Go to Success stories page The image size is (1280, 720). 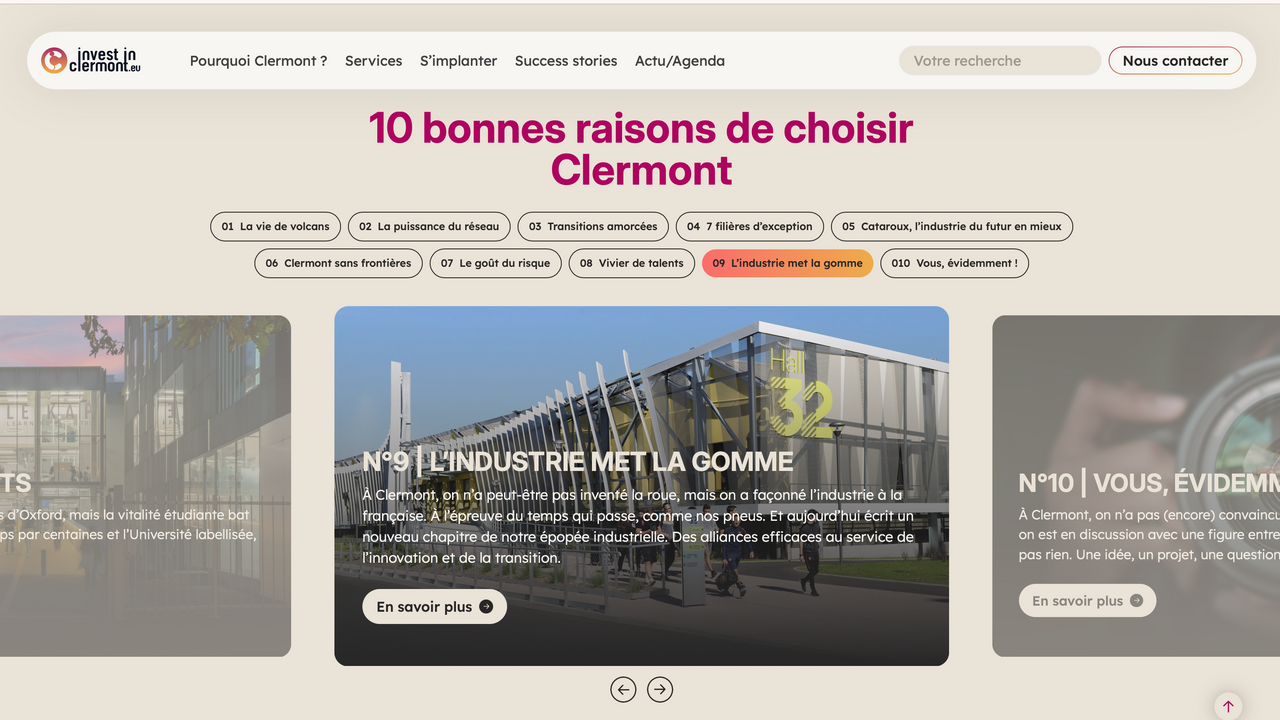566,61
